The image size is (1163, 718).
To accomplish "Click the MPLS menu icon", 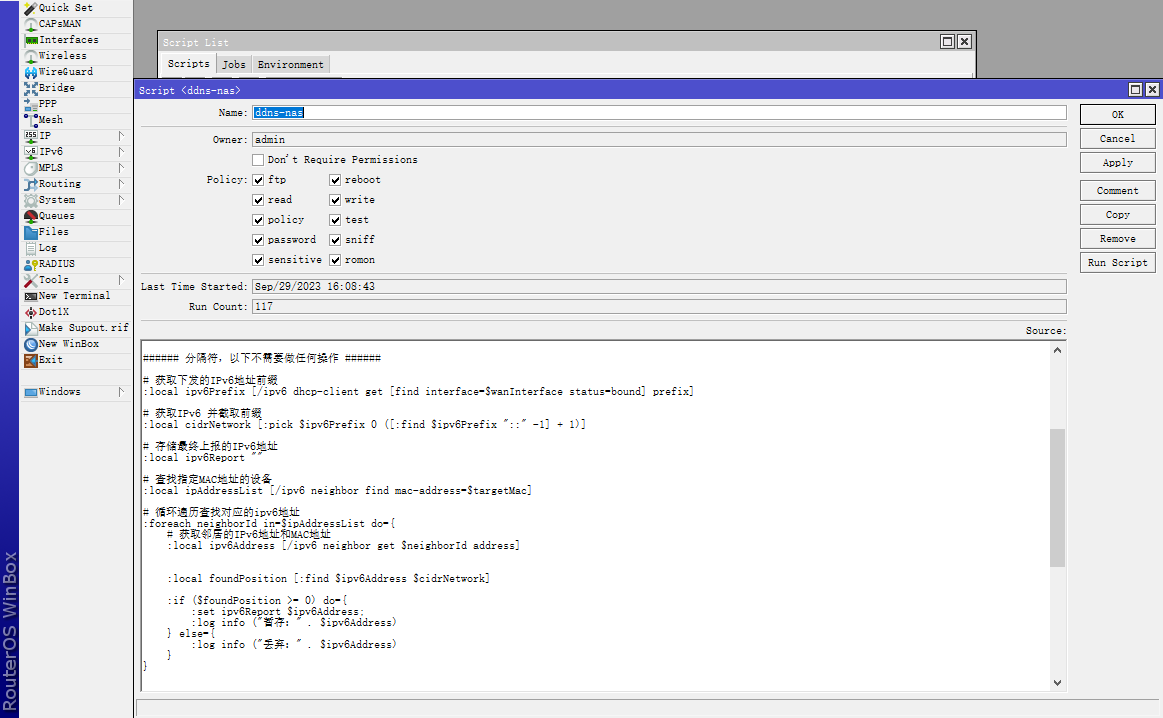I will click(x=30, y=168).
